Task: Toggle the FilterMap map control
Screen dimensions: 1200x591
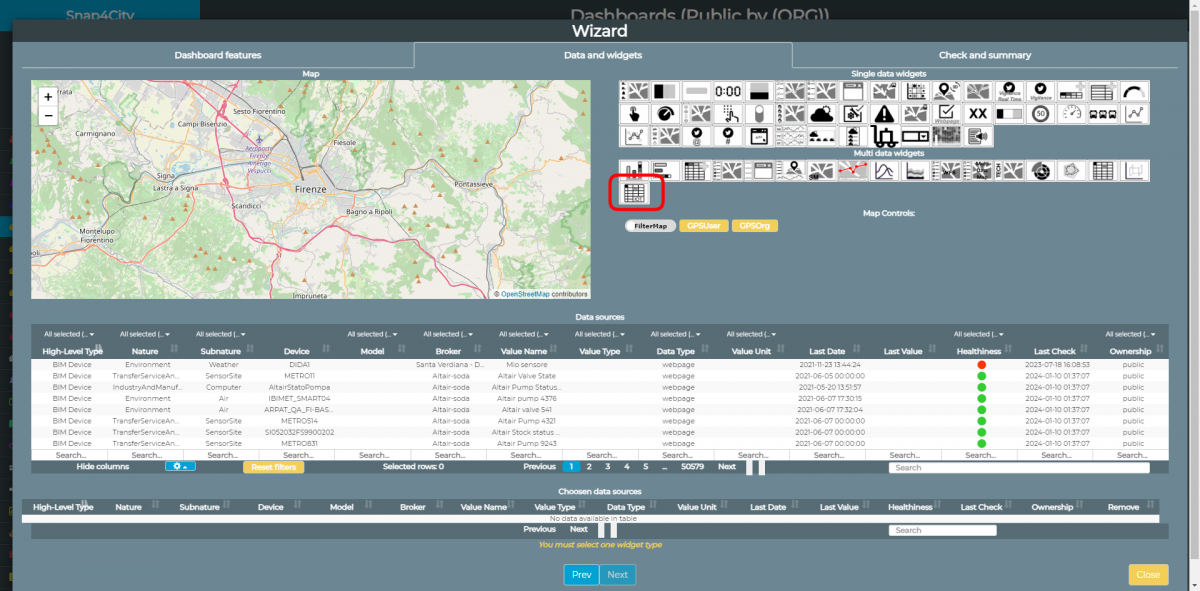Action: pyautogui.click(x=650, y=226)
